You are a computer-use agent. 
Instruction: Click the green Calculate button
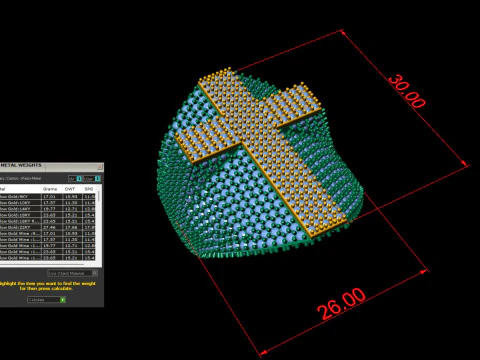(x=46, y=300)
